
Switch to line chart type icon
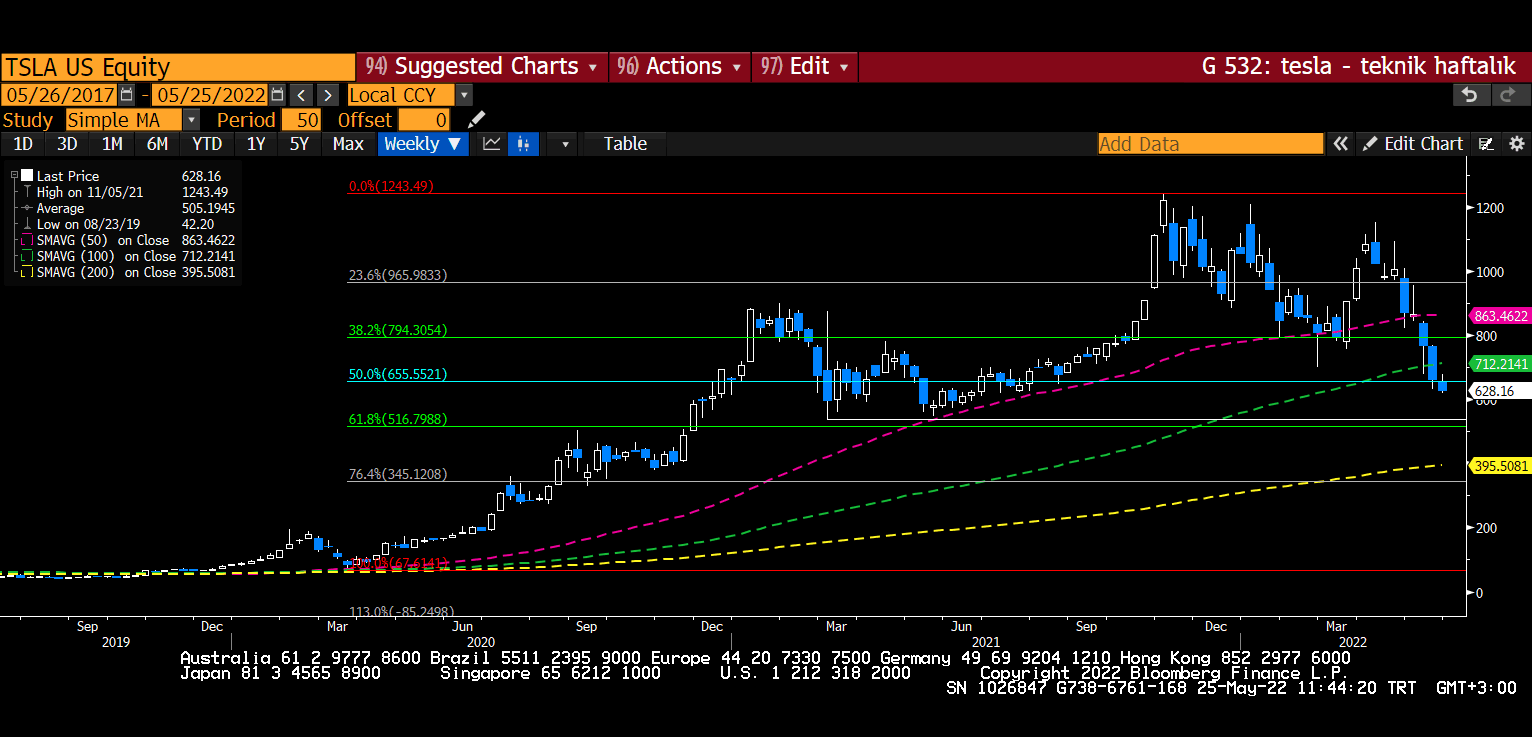492,144
